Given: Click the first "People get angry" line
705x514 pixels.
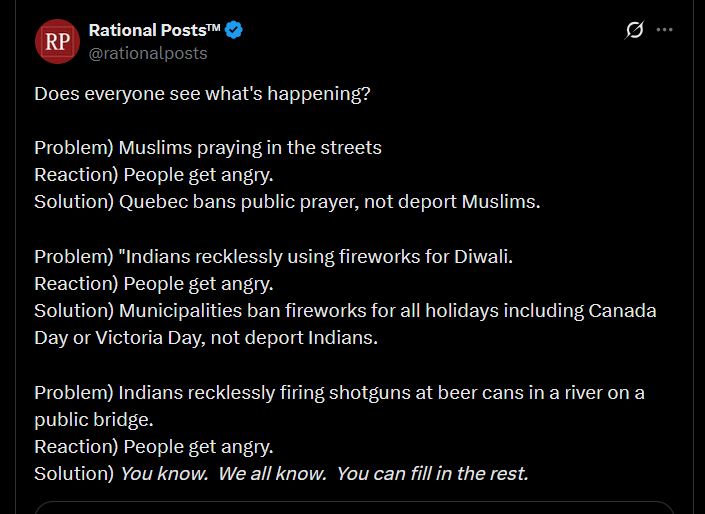Looking at the screenshot, I should pos(154,174).
